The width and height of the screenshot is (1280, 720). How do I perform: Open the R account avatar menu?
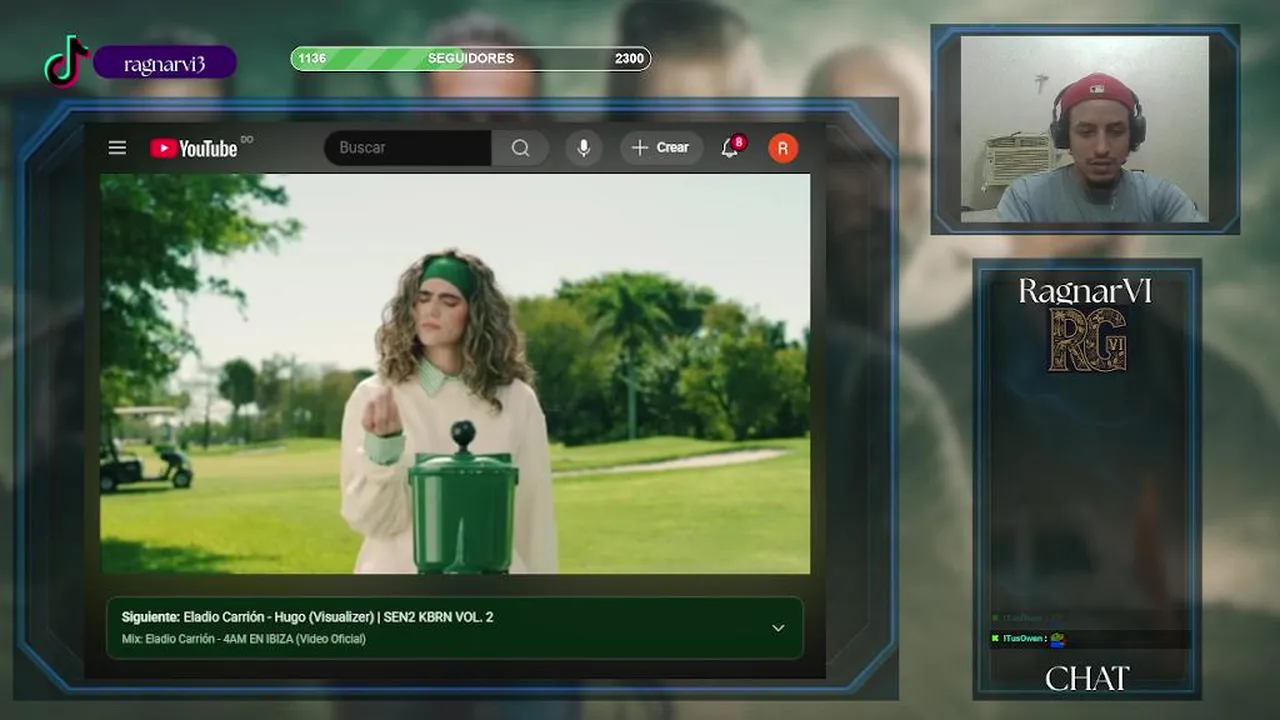(783, 148)
